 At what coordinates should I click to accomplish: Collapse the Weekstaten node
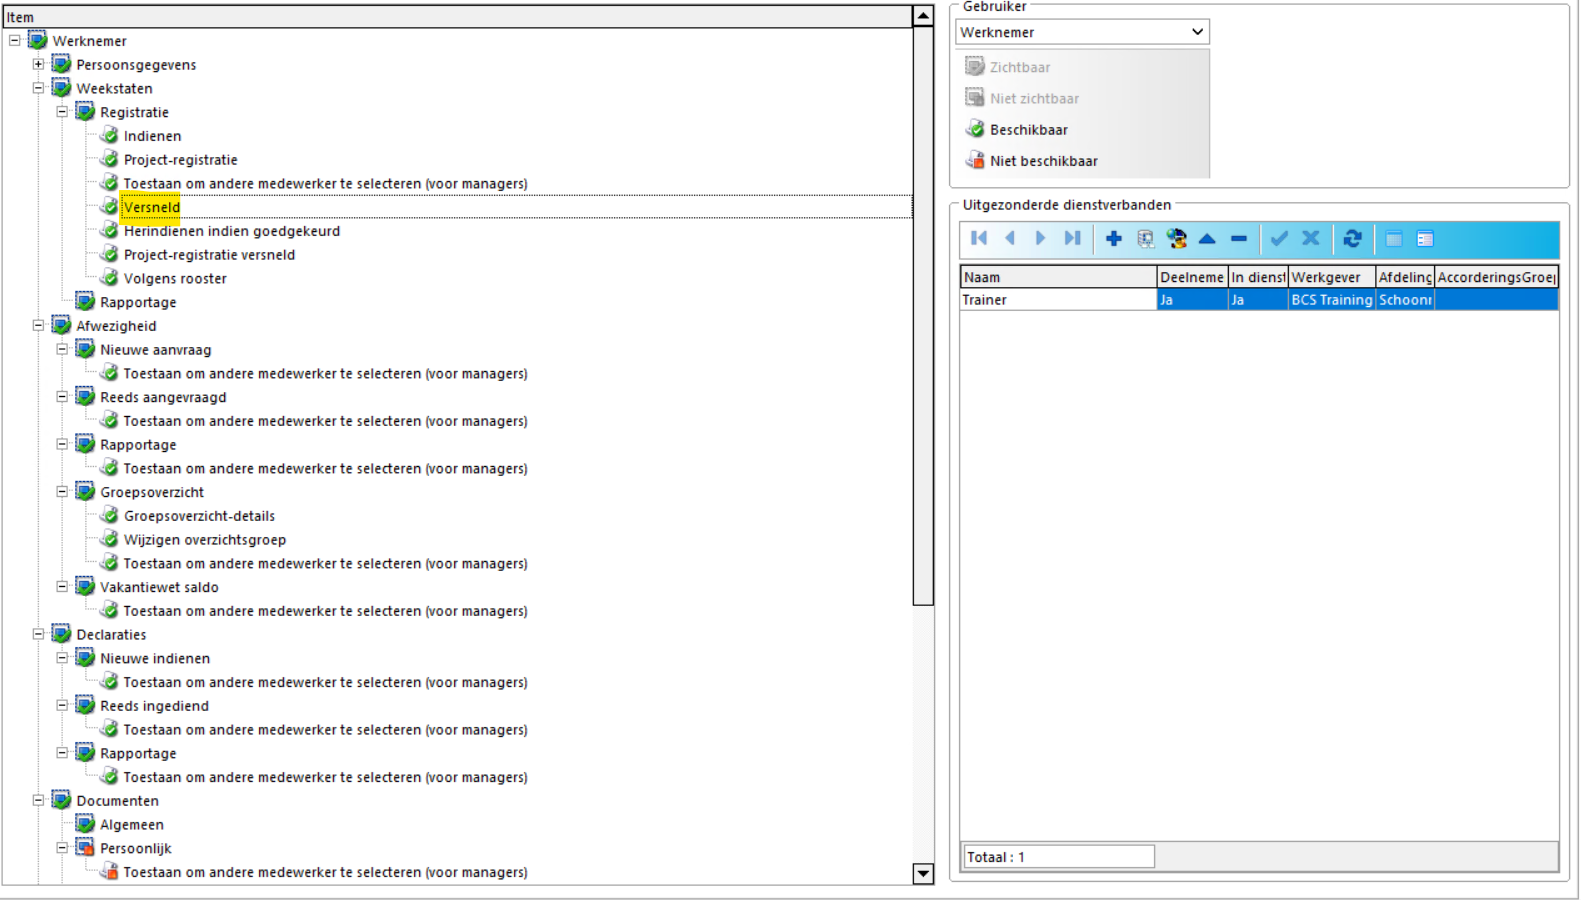coord(38,88)
